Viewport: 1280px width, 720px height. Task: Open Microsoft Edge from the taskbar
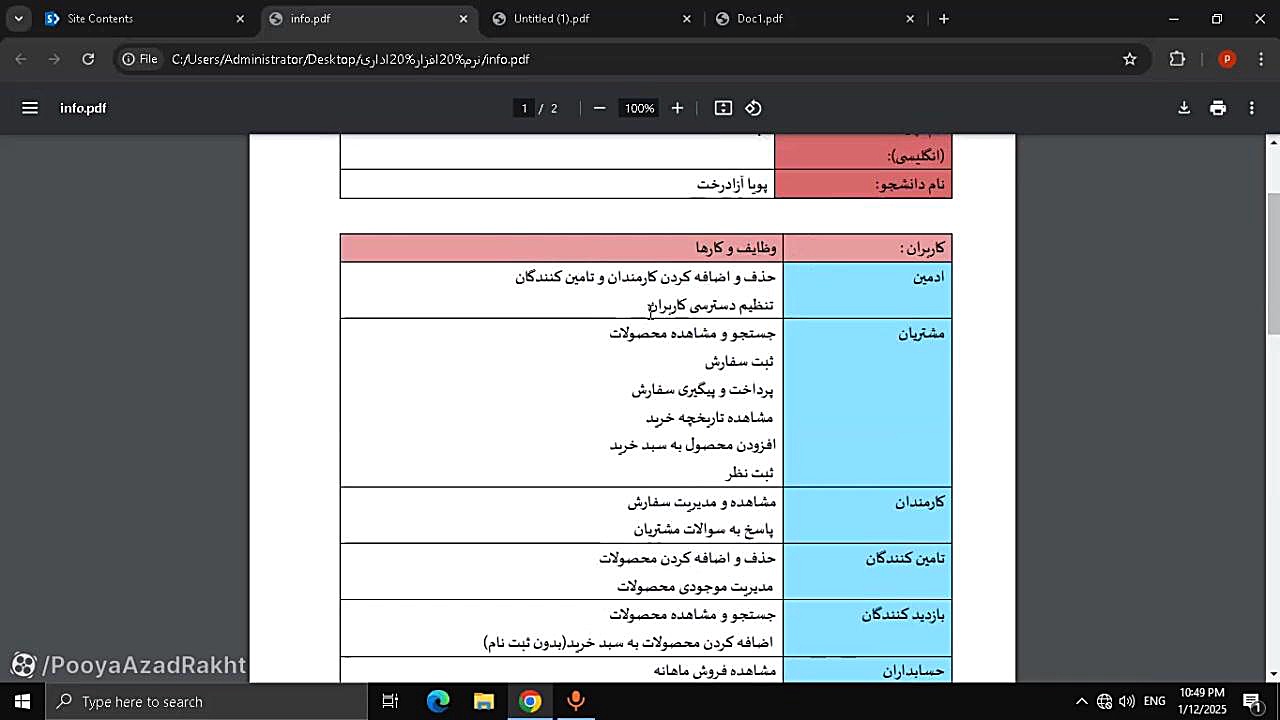point(438,701)
